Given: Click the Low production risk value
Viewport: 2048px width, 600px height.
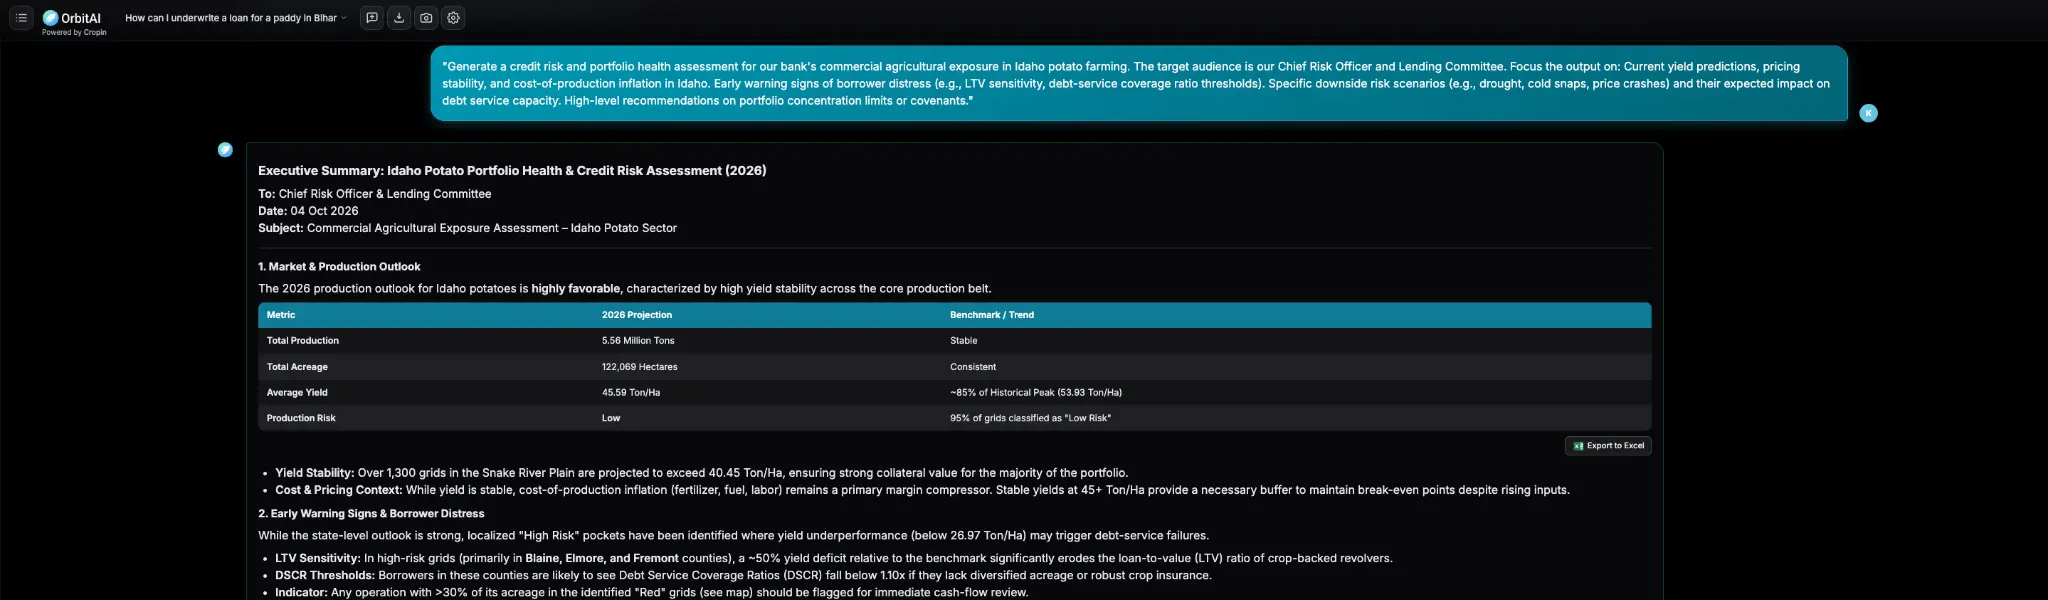Looking at the screenshot, I should click(x=611, y=418).
